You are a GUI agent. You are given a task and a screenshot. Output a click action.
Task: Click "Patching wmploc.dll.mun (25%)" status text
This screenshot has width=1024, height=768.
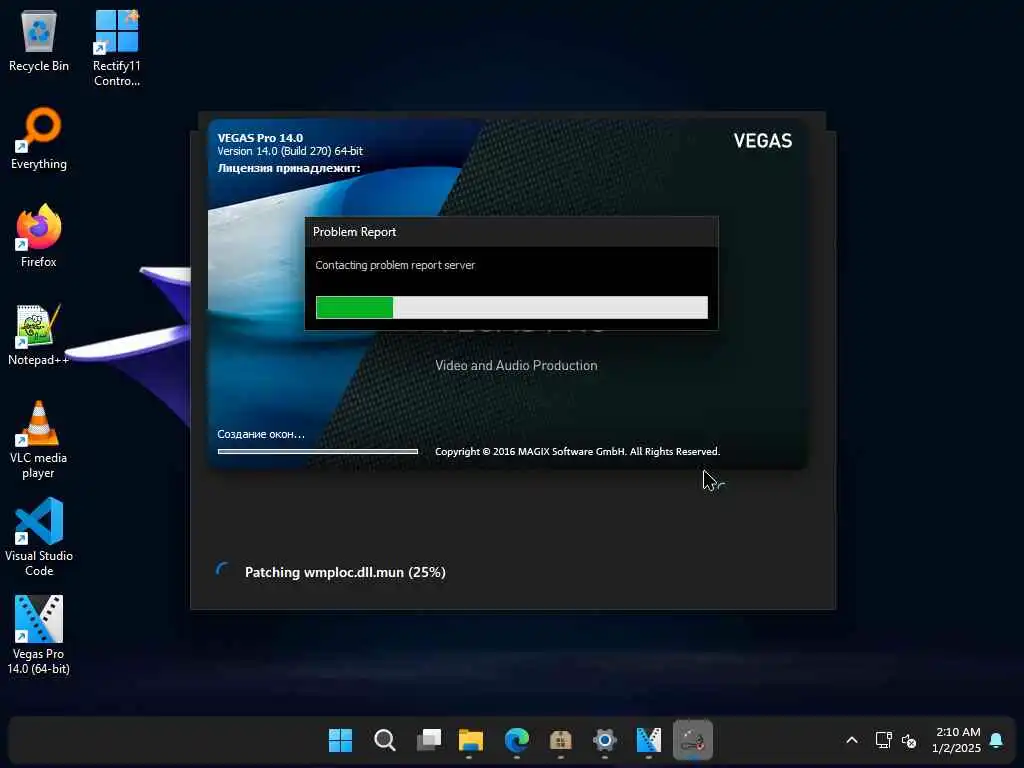point(345,572)
